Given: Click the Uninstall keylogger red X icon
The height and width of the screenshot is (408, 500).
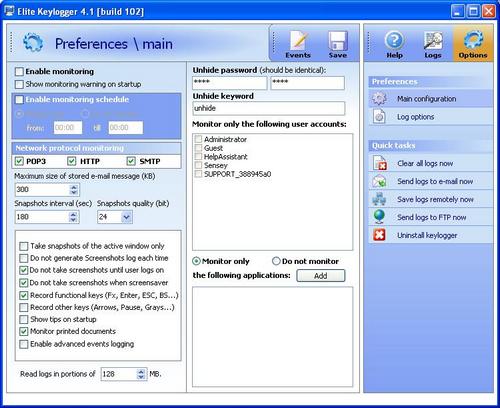Looking at the screenshot, I should tap(379, 235).
